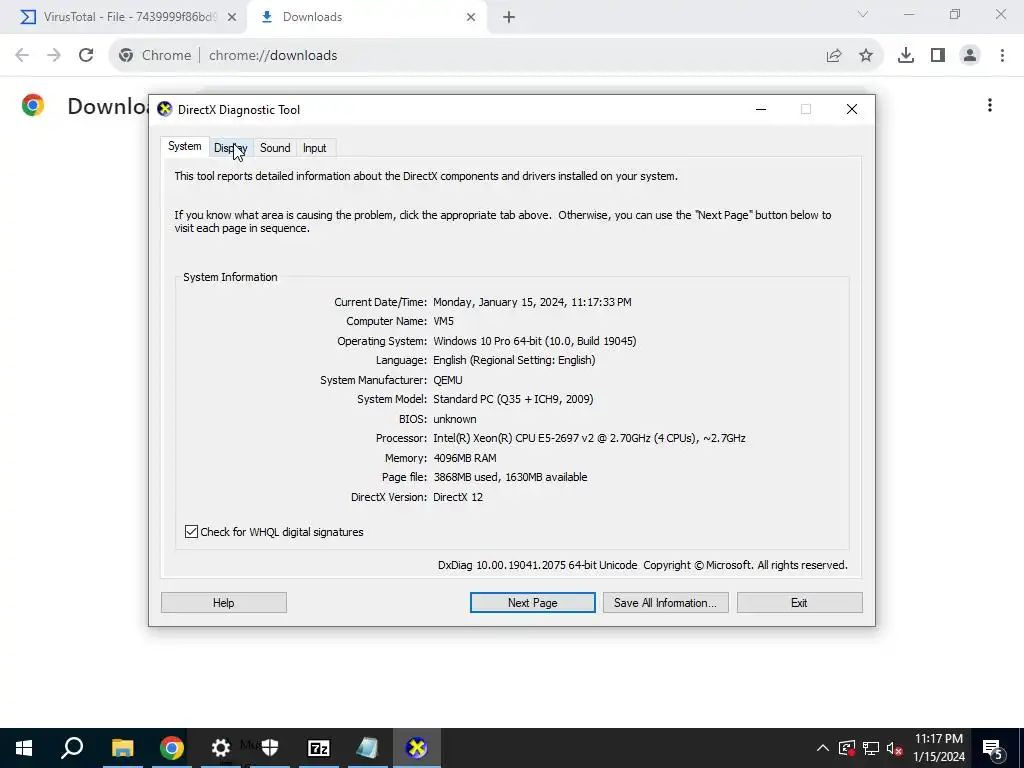Open Chrome profile avatar menu

970,56
